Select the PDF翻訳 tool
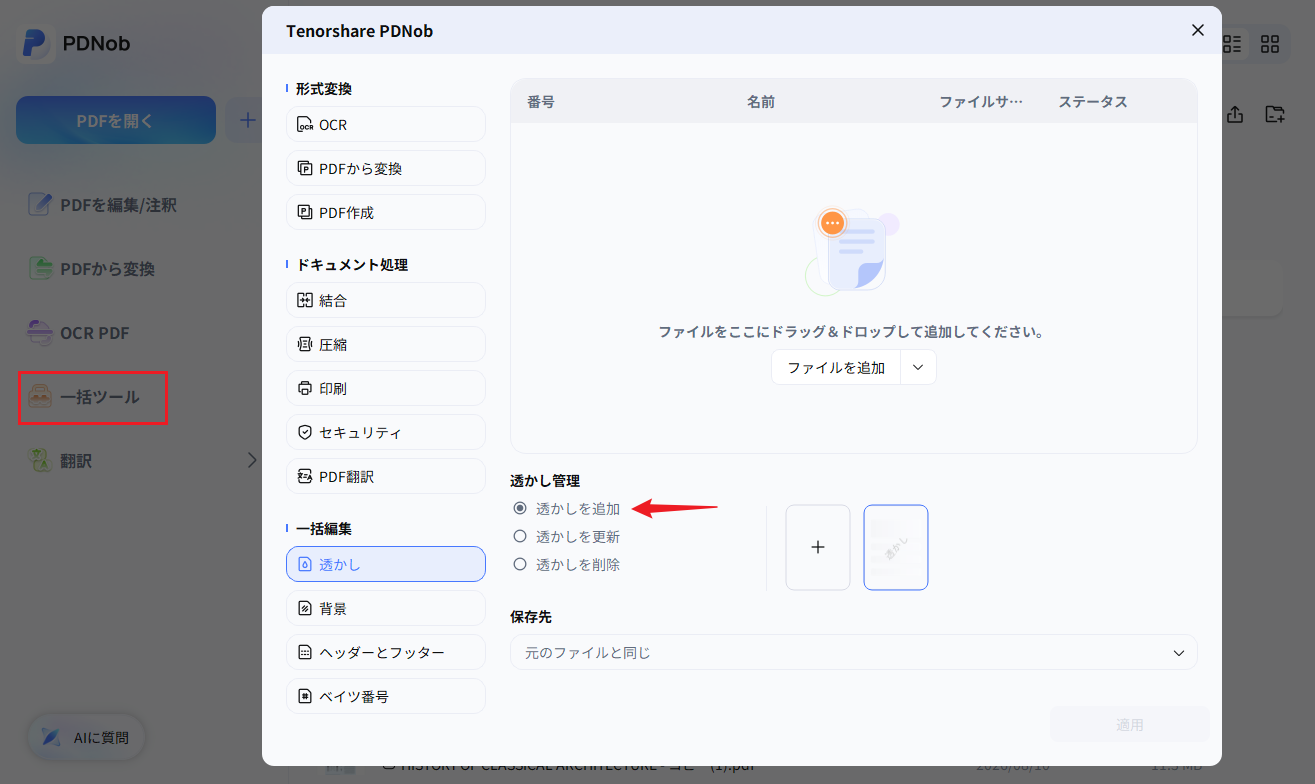 coord(386,476)
